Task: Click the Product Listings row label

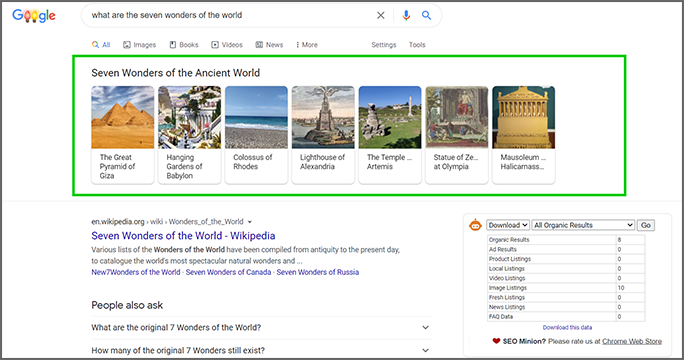Action: click(510, 259)
